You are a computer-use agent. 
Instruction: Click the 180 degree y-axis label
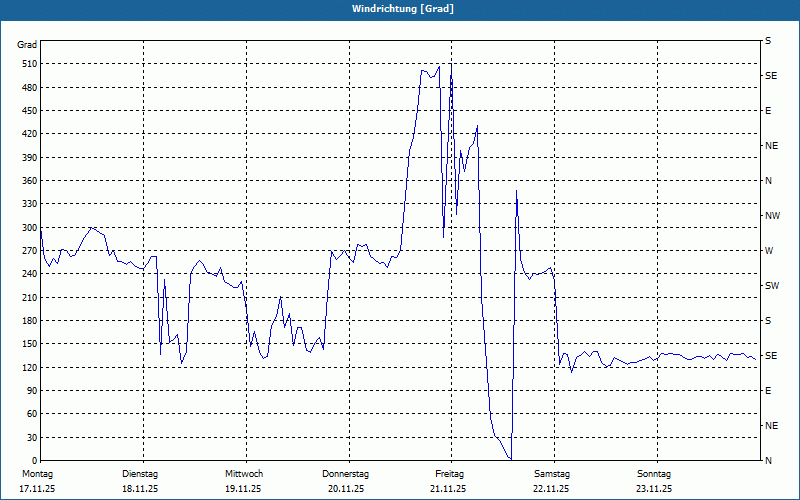(x=27, y=321)
